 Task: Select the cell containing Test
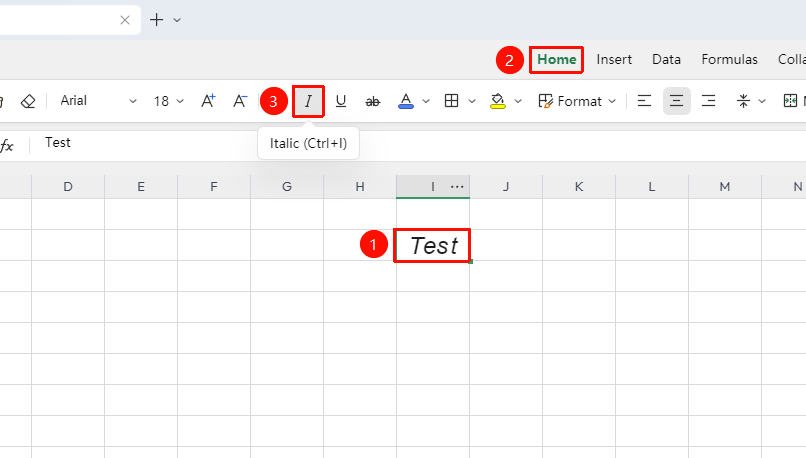coord(433,246)
